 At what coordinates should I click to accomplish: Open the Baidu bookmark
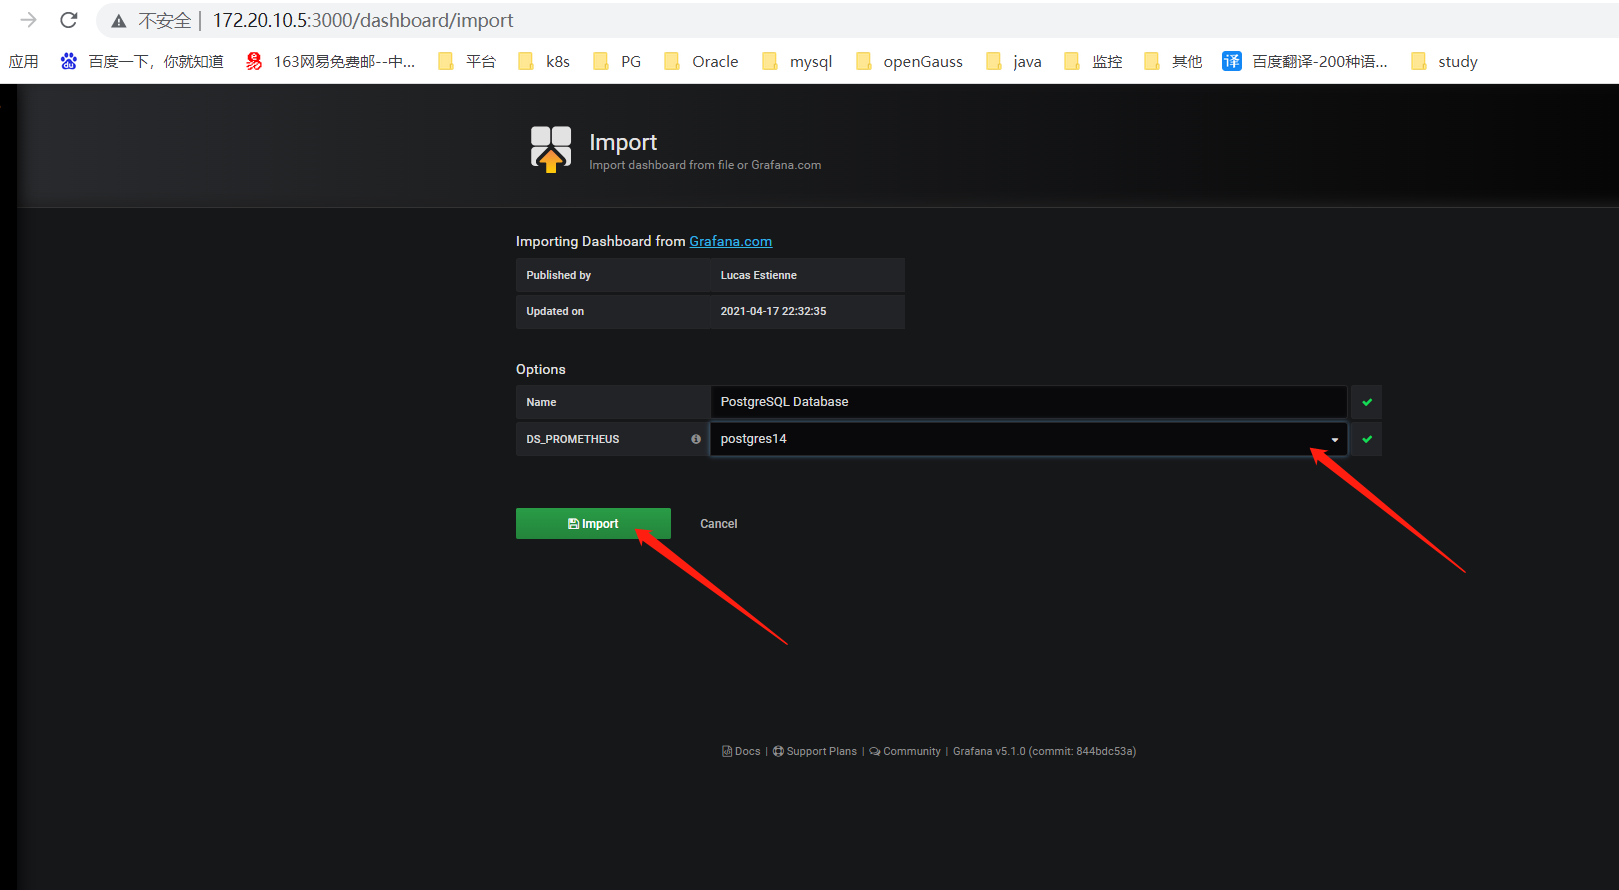[141, 62]
